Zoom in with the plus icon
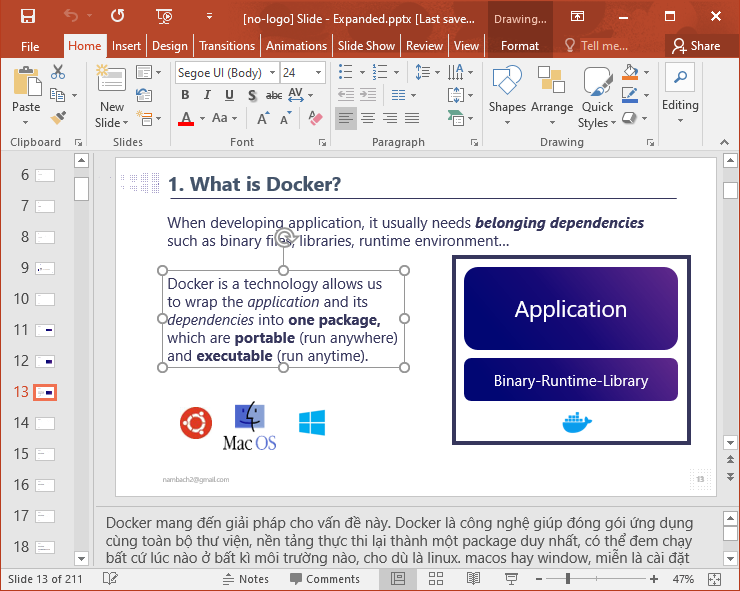This screenshot has width=740, height=591. pos(654,579)
